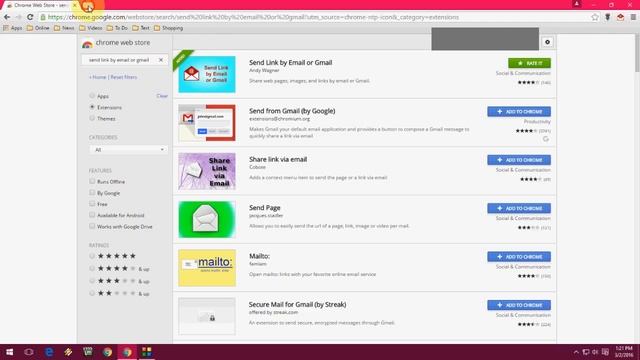The height and width of the screenshot is (360, 640).
Task: Open the Chrome menu icon
Action: coord(633,17)
